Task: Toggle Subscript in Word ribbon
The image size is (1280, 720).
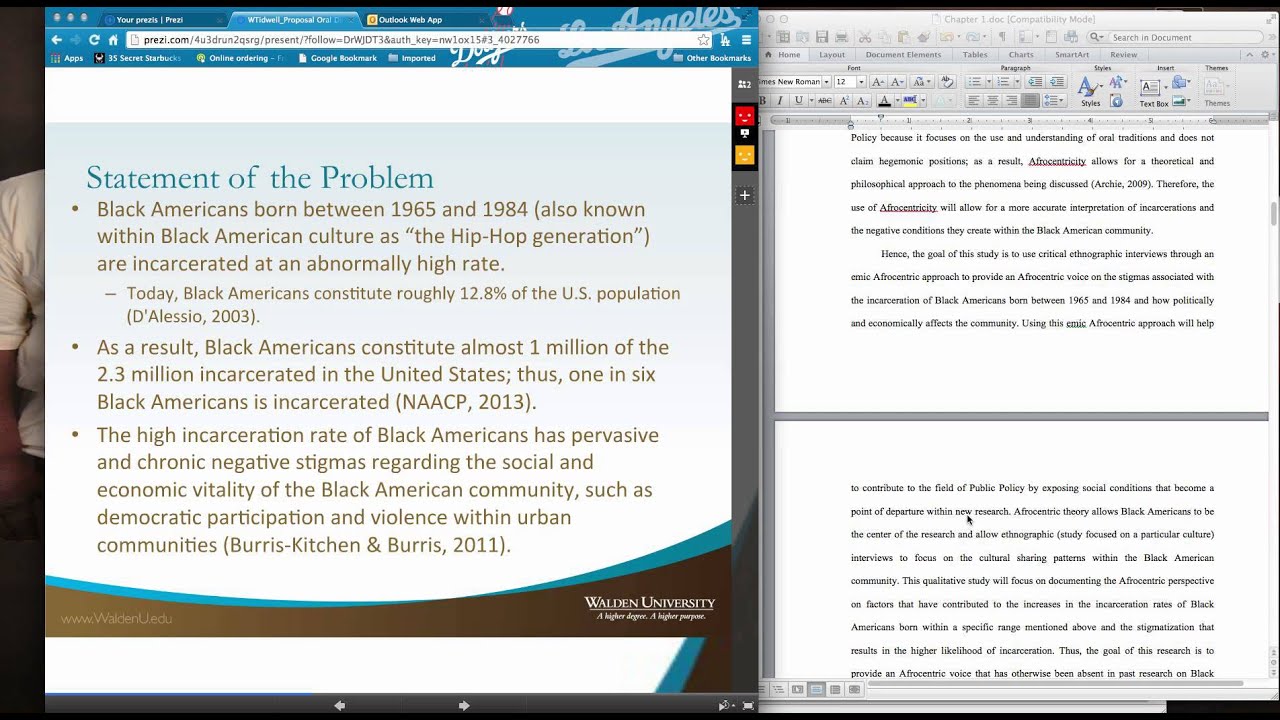Action: (x=863, y=100)
